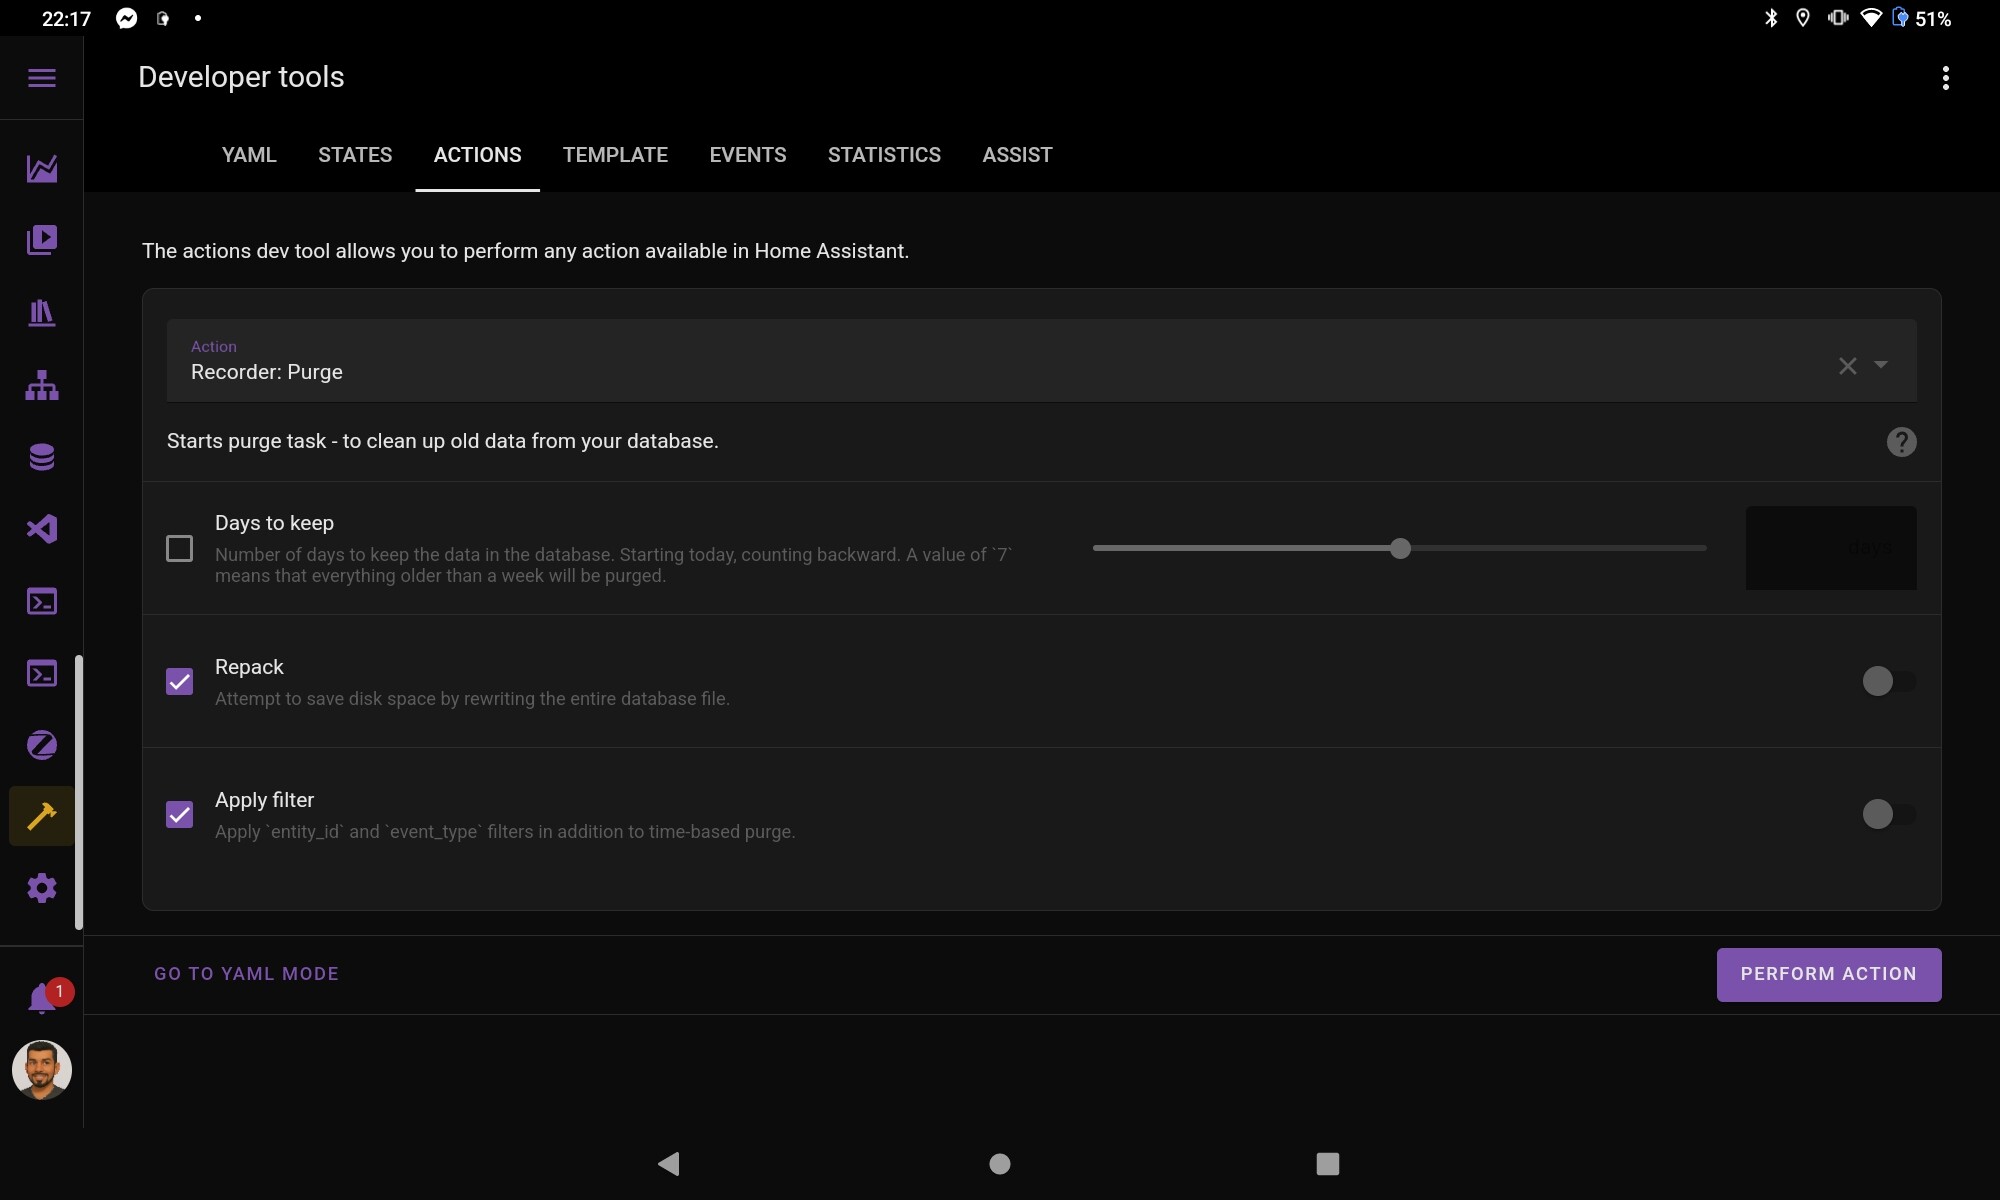Enable the Days to keep checkbox
This screenshot has width=2000, height=1200.
coord(180,548)
